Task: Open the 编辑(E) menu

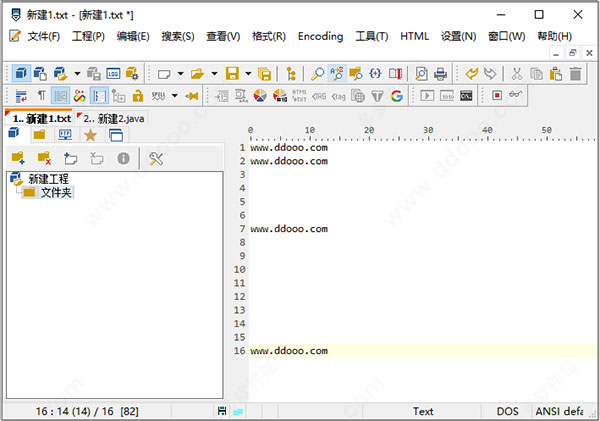Action: [x=133, y=36]
